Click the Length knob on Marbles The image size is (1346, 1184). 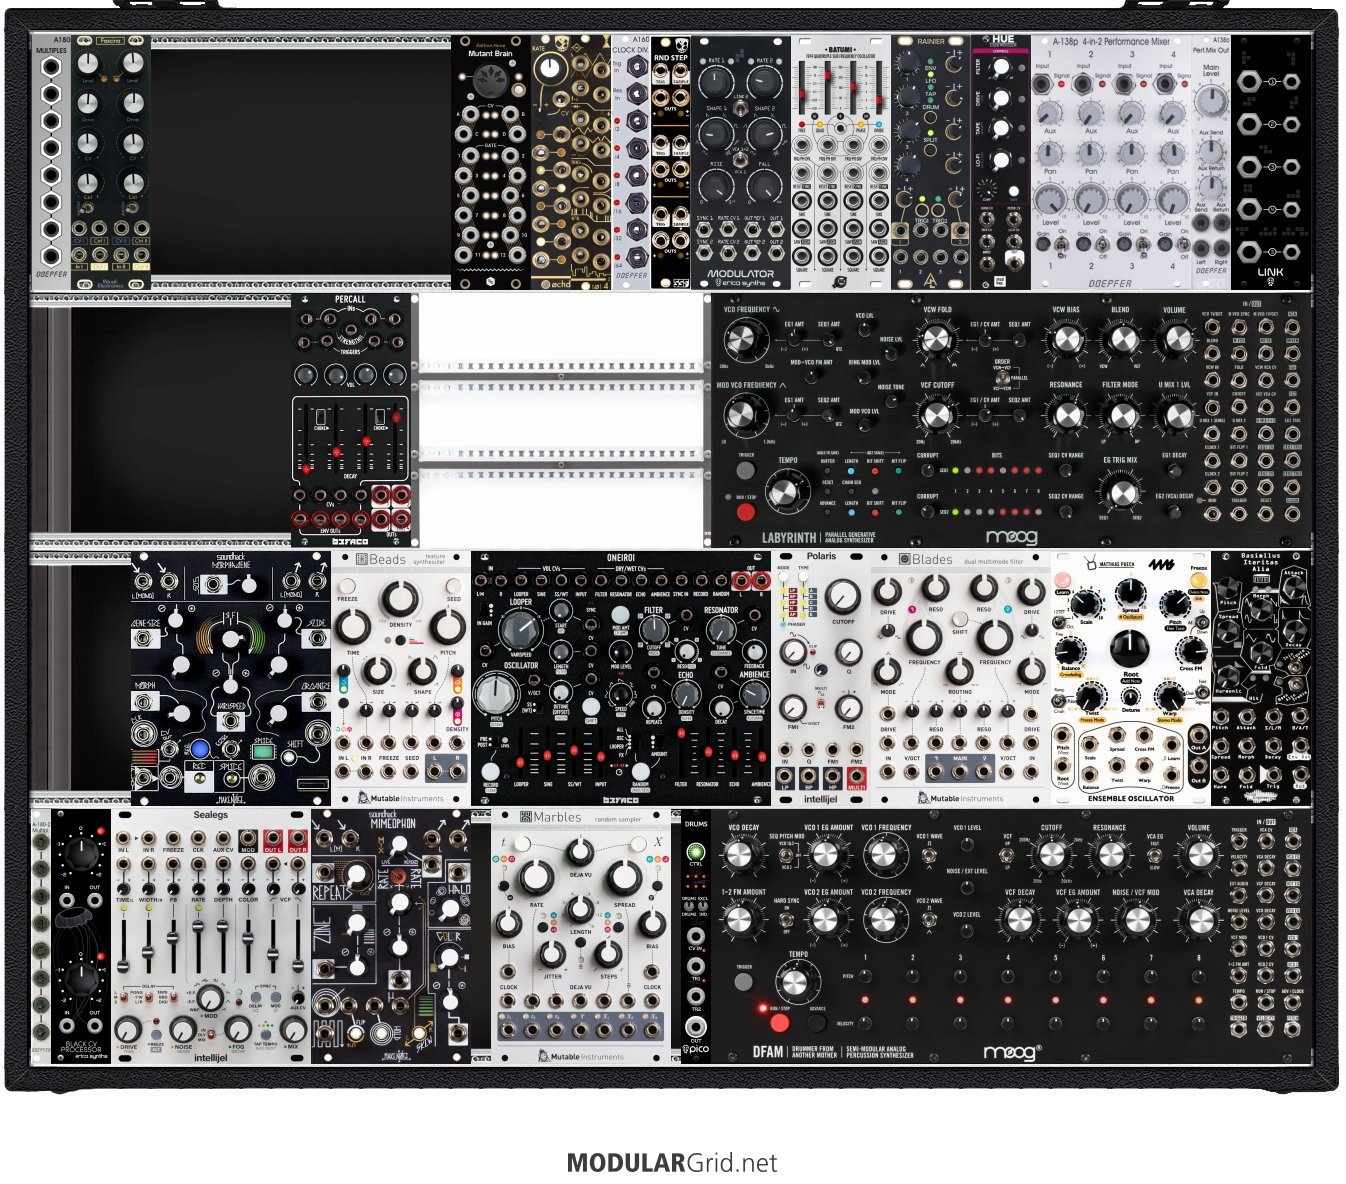pos(580,909)
